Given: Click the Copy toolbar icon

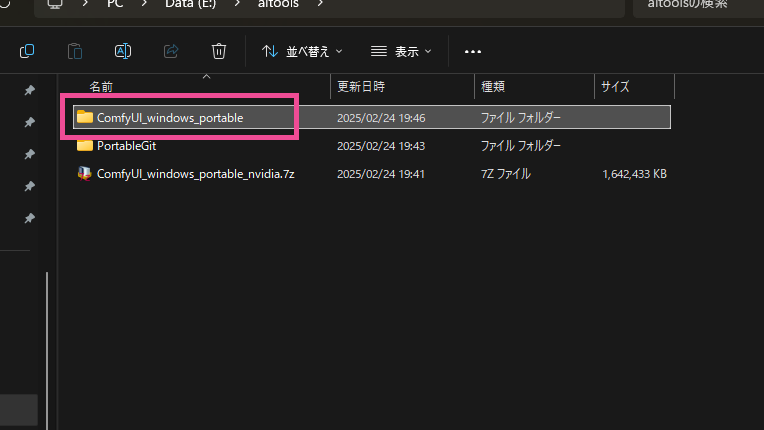Looking at the screenshot, I should pyautogui.click(x=27, y=51).
